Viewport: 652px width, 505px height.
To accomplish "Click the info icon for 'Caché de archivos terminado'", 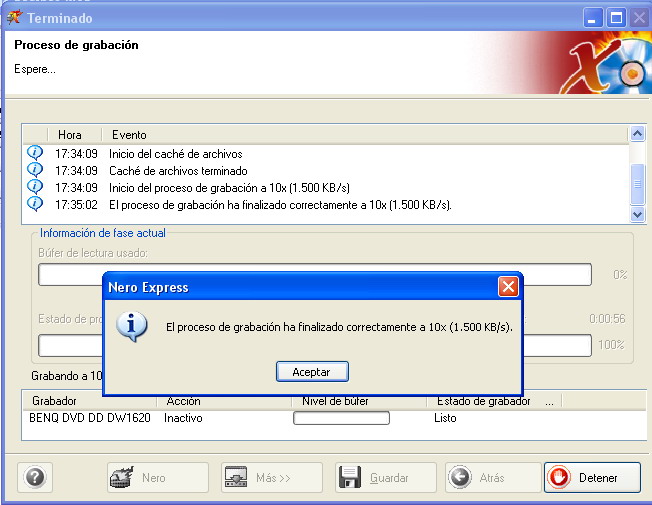I will [x=35, y=170].
